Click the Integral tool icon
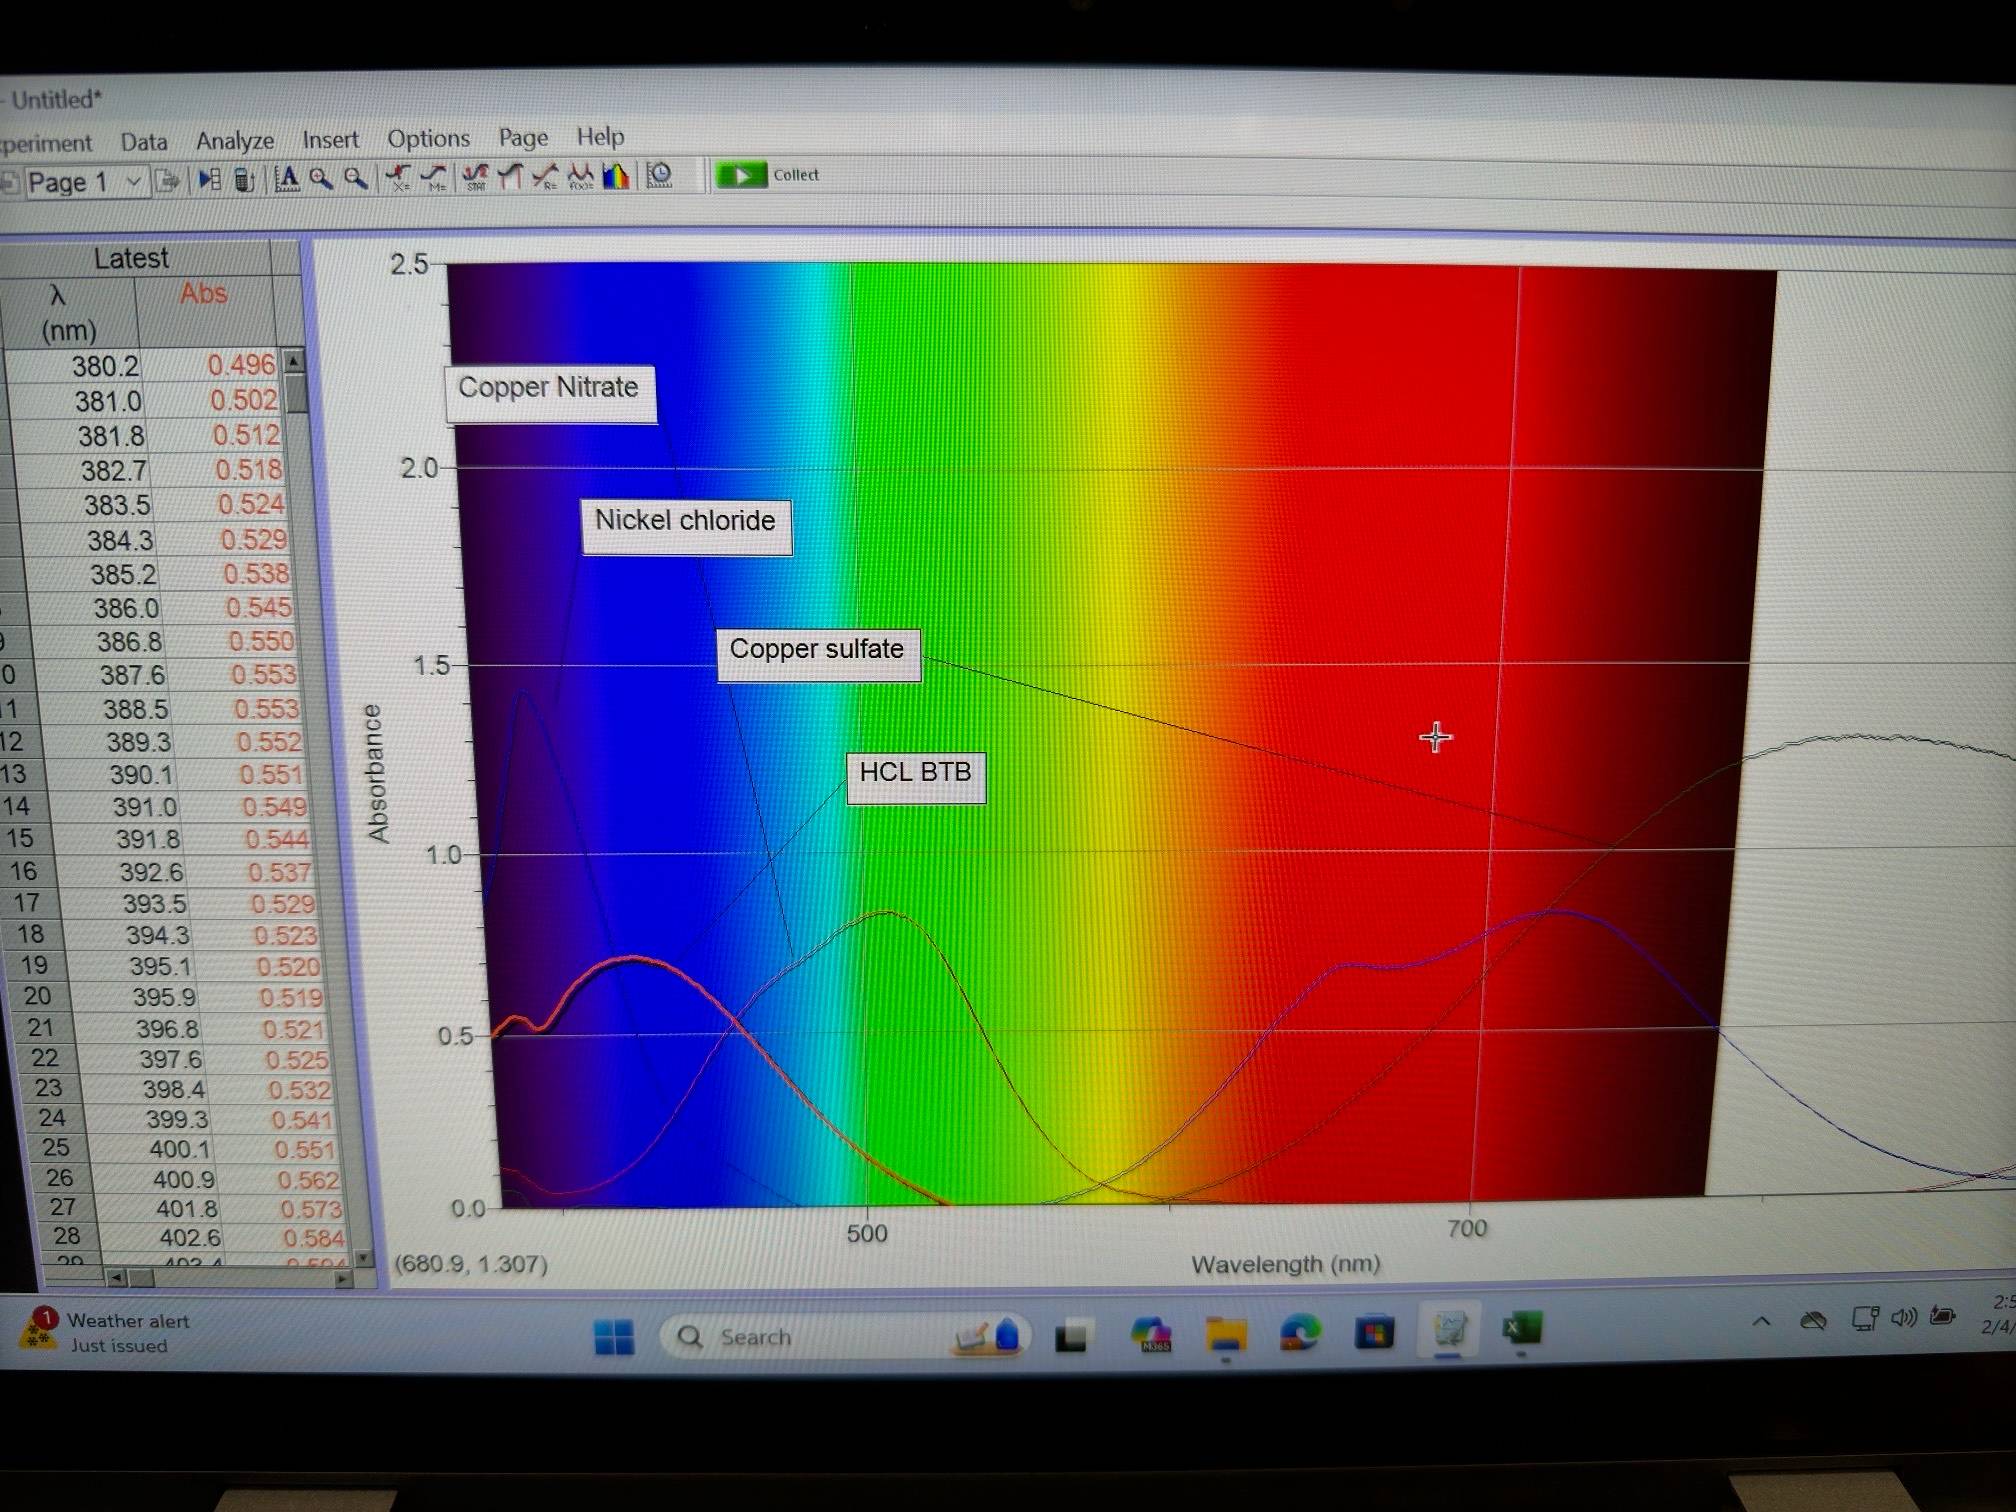The width and height of the screenshot is (2016, 1512). [510, 177]
